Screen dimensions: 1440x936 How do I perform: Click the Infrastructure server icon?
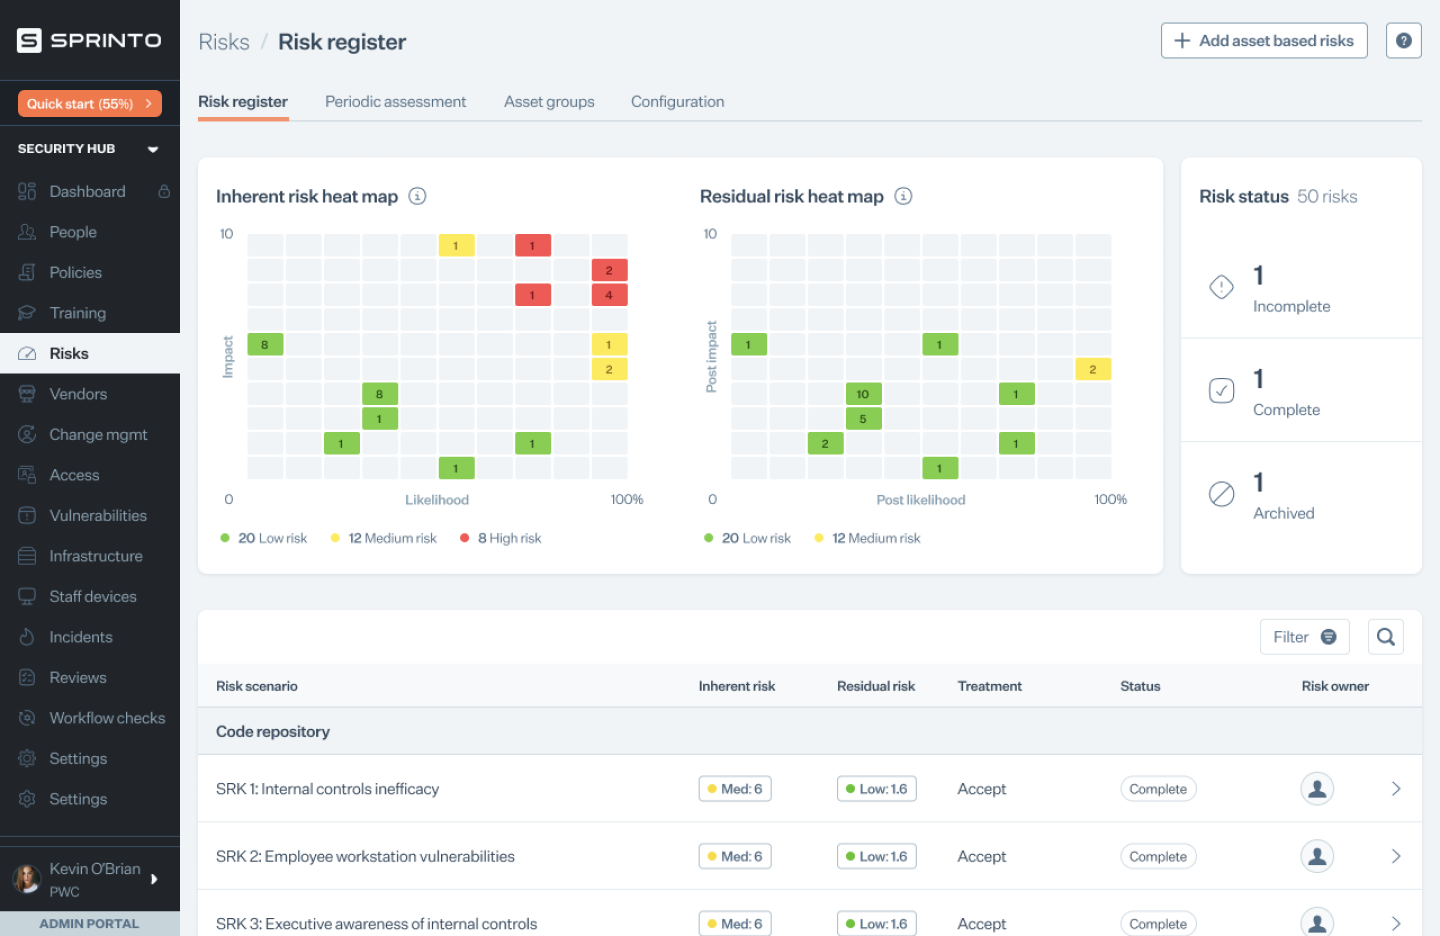(27, 556)
